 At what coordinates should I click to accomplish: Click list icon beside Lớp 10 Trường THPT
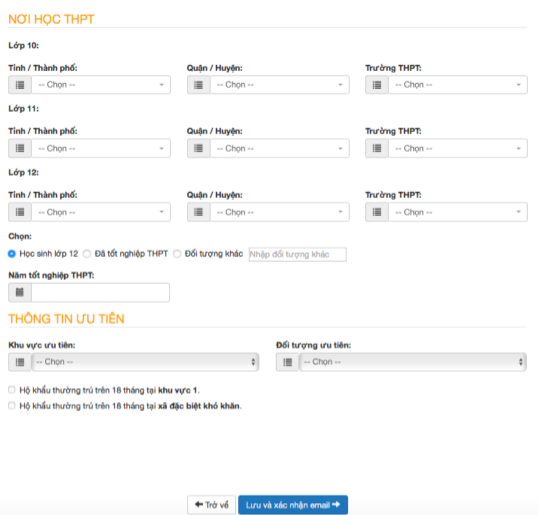[377, 85]
